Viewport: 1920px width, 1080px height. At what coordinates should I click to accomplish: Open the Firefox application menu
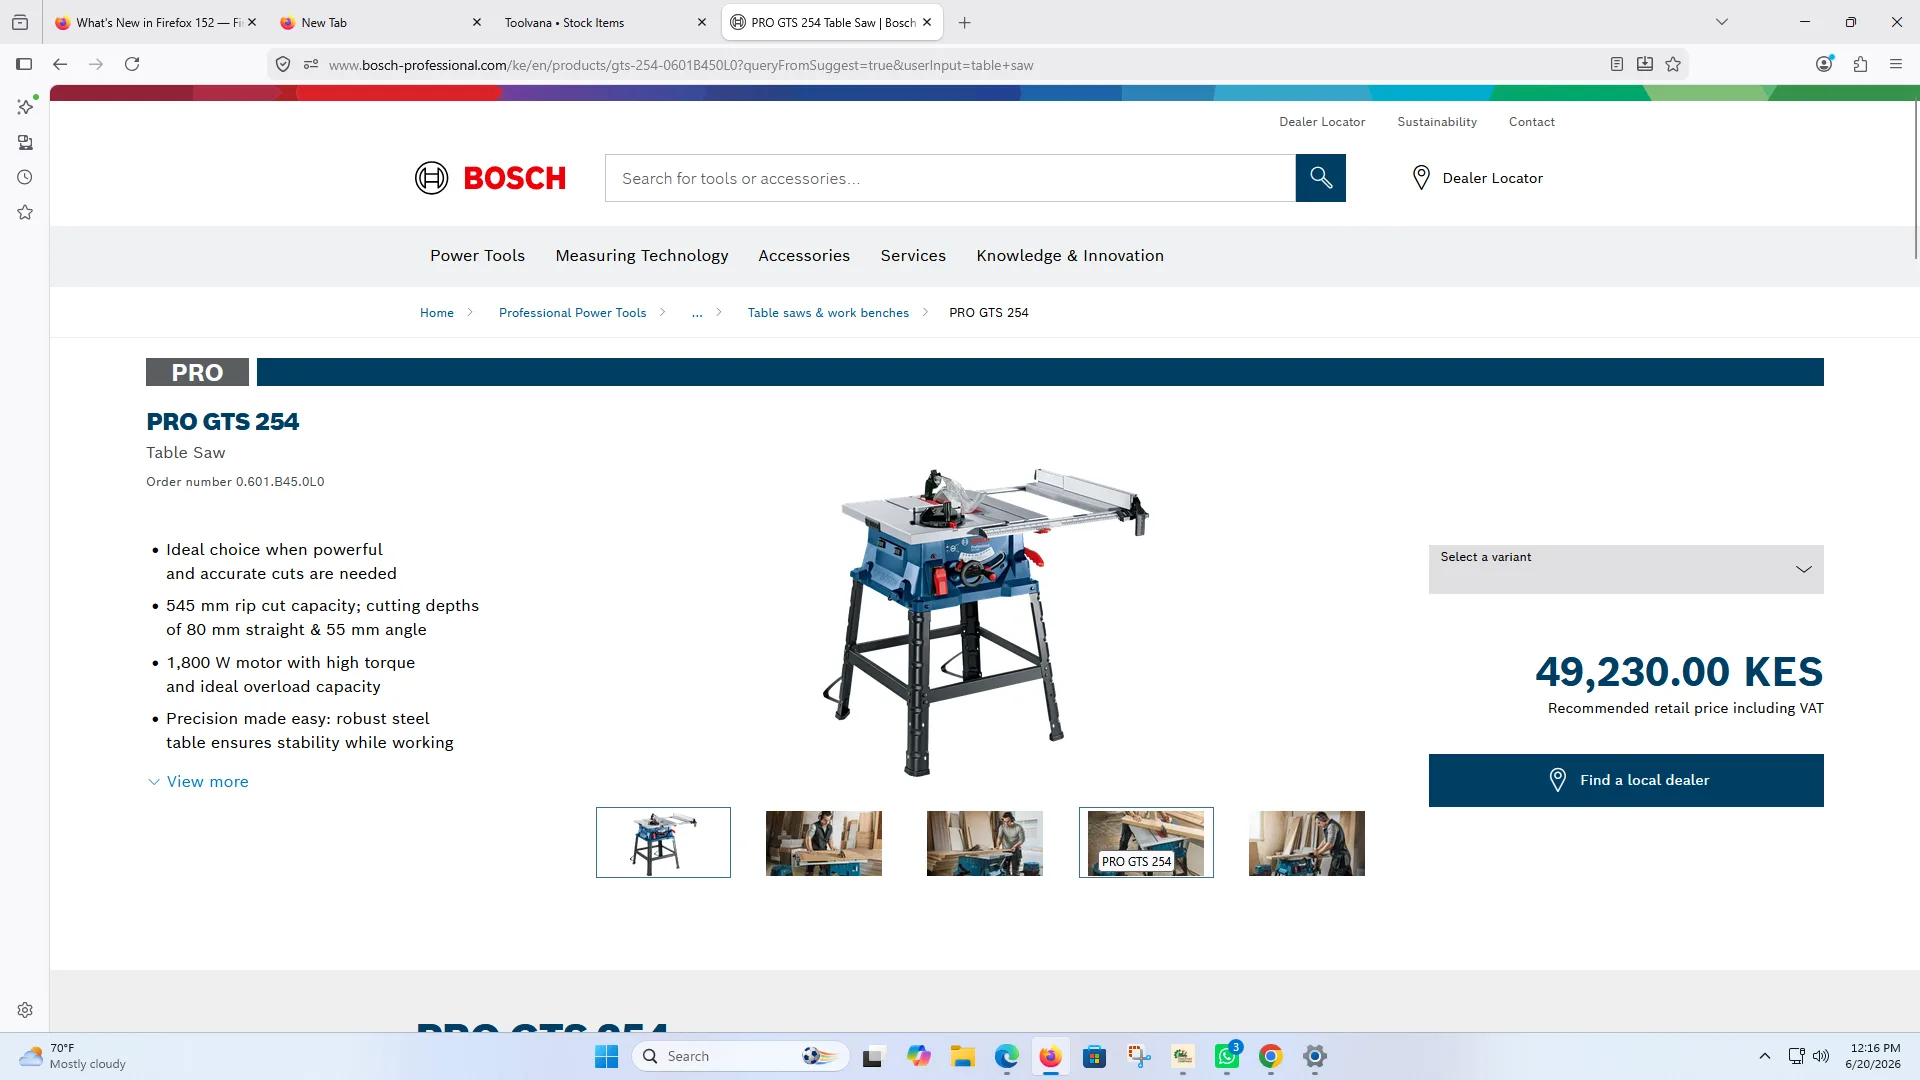coord(1896,64)
